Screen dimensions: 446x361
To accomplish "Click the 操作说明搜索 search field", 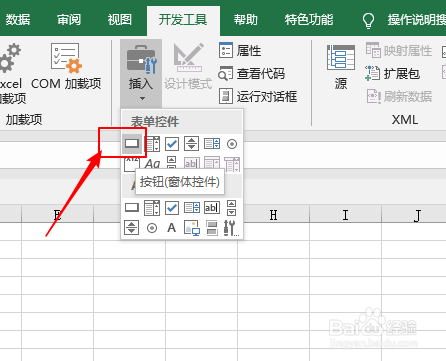I will pyautogui.click(x=417, y=20).
